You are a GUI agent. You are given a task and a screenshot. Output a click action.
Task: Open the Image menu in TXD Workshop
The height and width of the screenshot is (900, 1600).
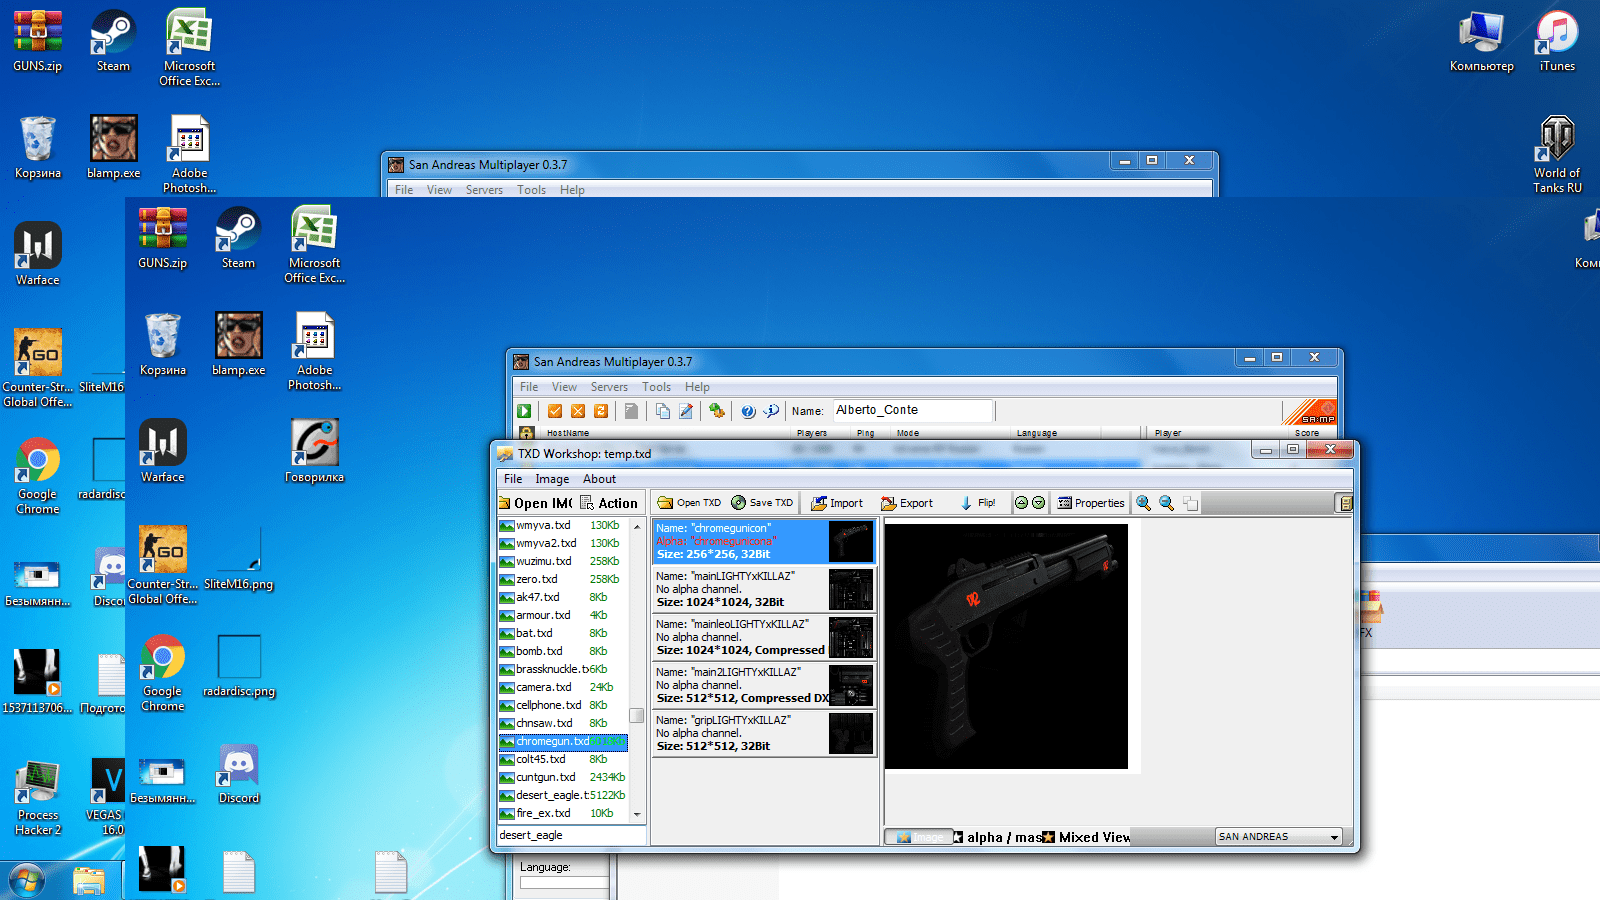552,479
